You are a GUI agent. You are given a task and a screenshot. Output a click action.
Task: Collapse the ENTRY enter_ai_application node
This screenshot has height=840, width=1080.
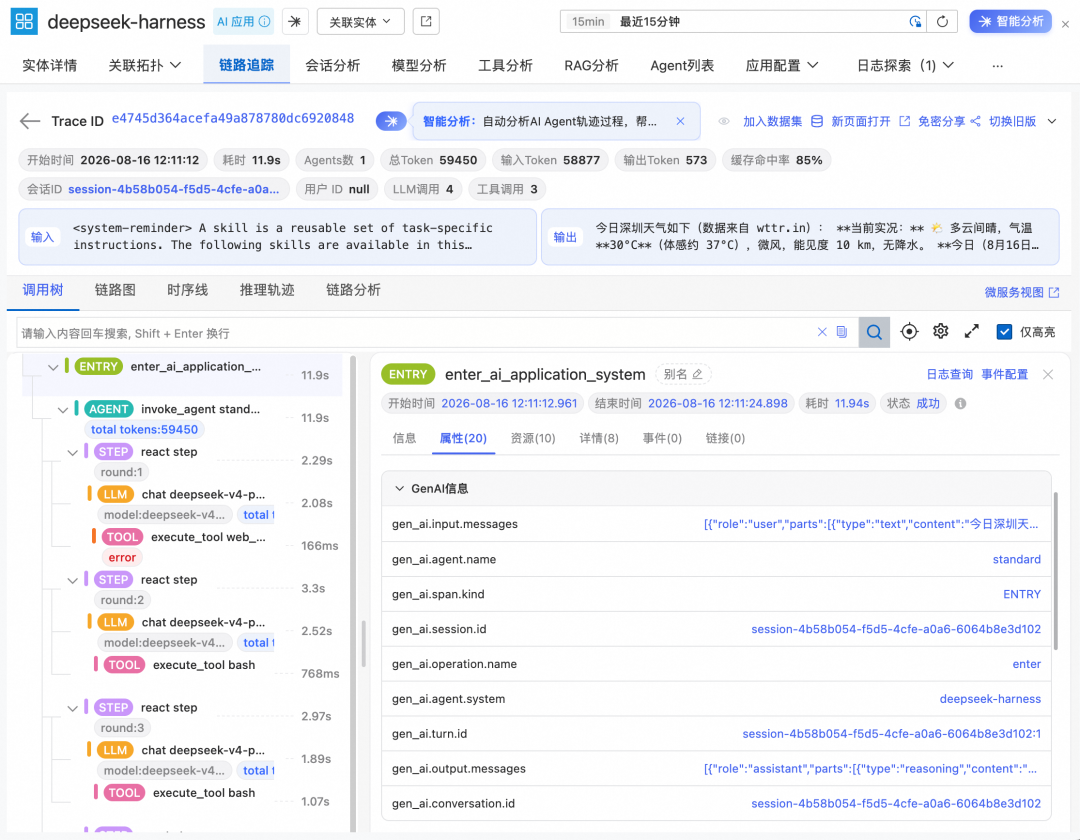[53, 368]
